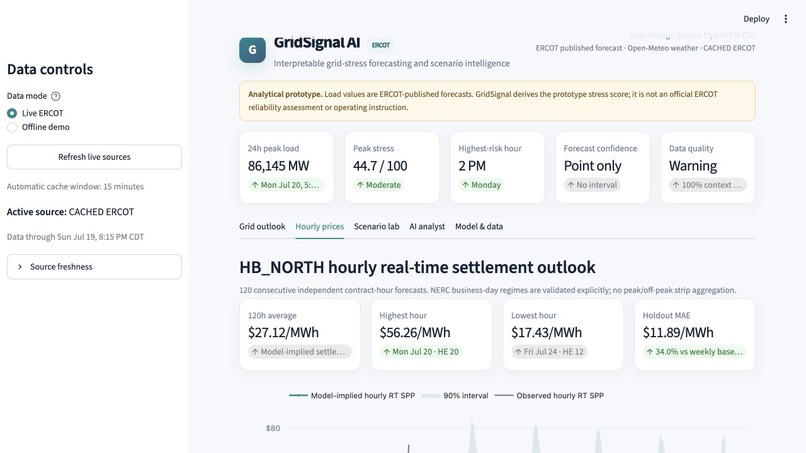The height and width of the screenshot is (453, 806).
Task: Click the Source freshness chevron arrow
Action: [x=20, y=267]
